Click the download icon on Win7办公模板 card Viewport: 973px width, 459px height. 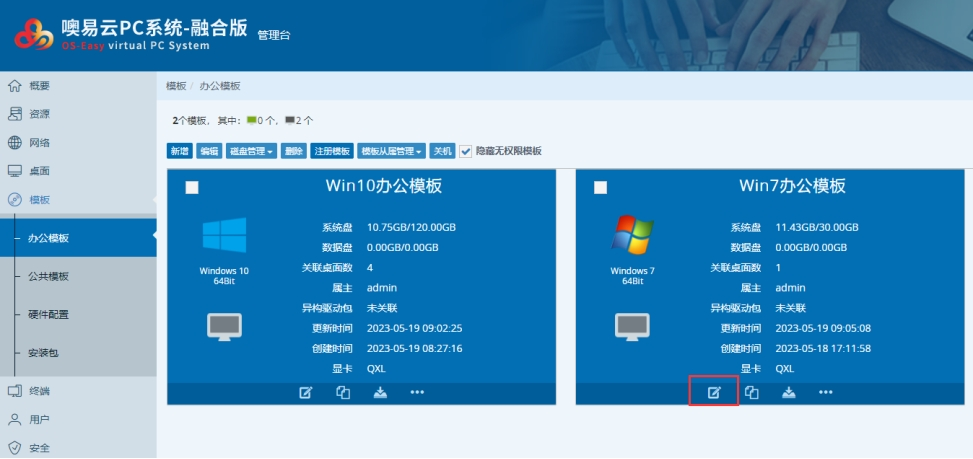[x=789, y=392]
